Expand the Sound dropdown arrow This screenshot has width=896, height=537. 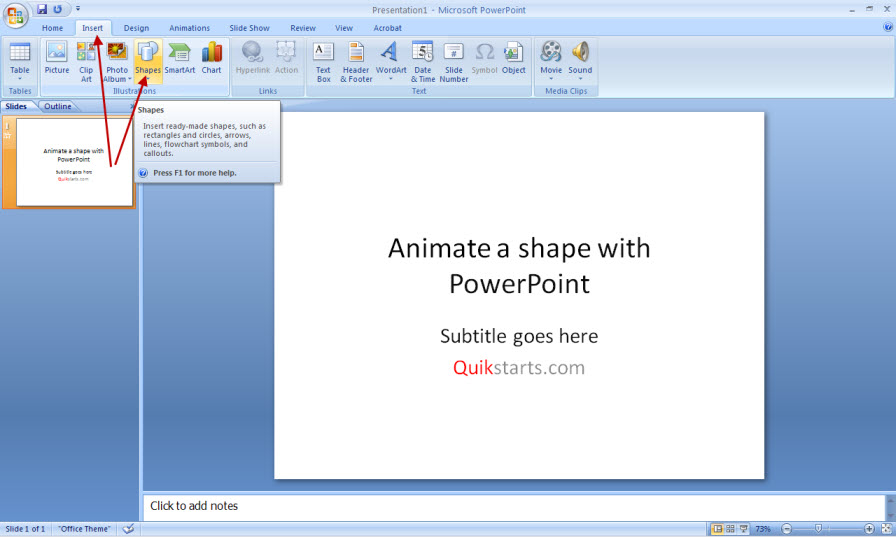click(580, 79)
